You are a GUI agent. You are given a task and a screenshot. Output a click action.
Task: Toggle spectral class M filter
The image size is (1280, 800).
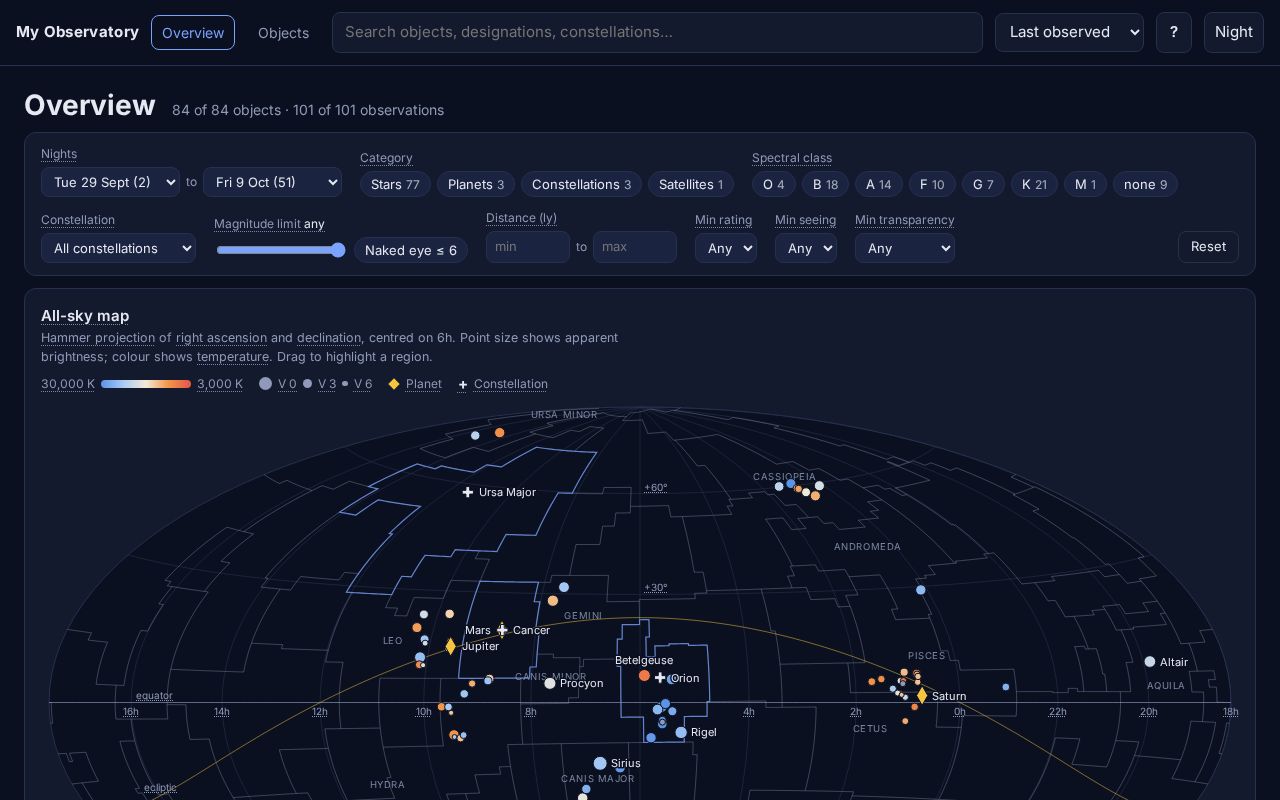tap(1085, 184)
